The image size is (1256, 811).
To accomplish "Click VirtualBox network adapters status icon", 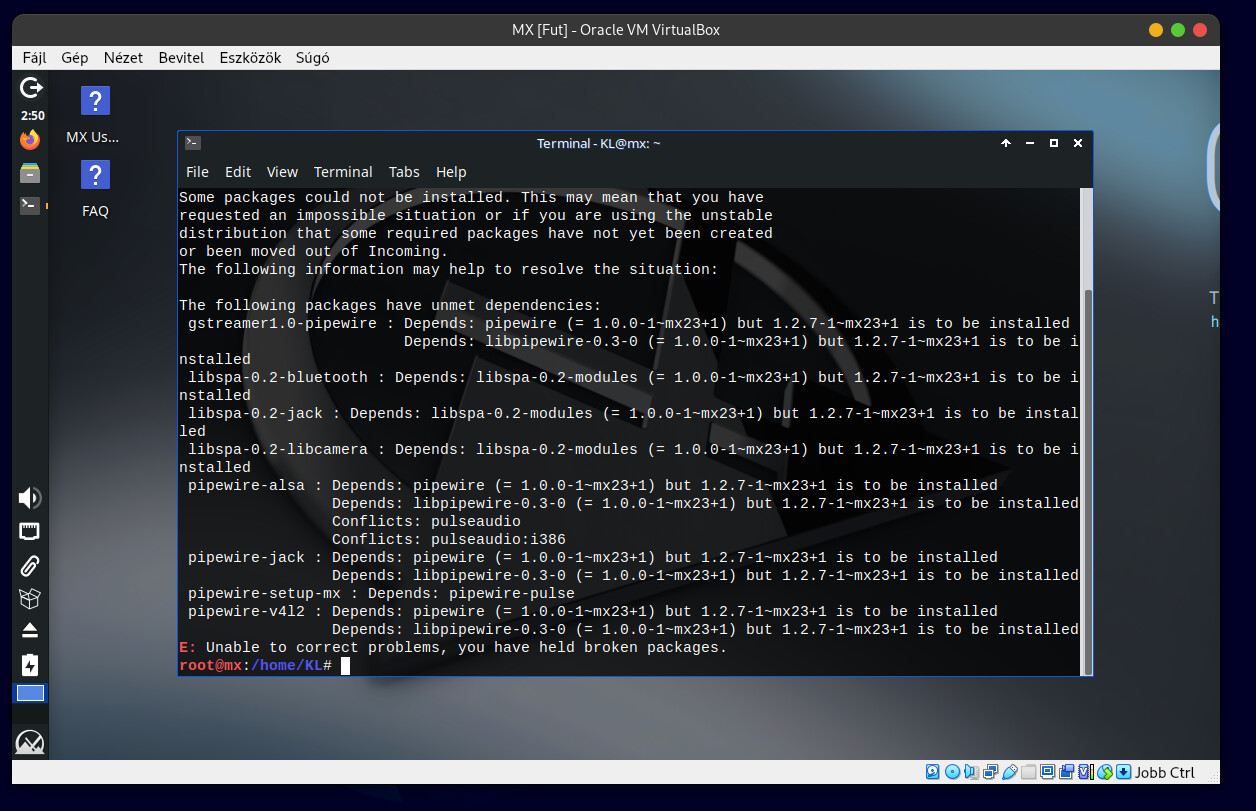I will [990, 772].
